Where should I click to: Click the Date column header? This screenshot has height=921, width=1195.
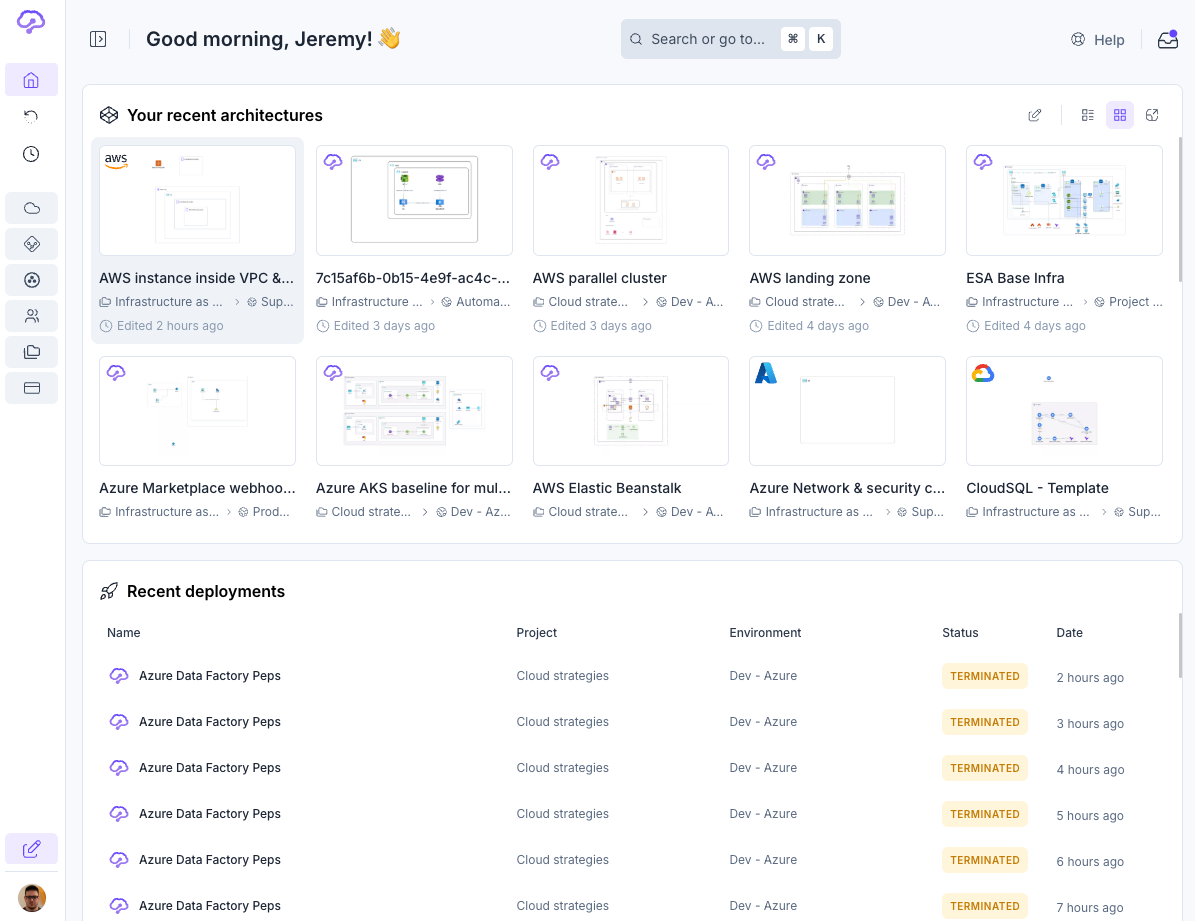[1069, 633]
